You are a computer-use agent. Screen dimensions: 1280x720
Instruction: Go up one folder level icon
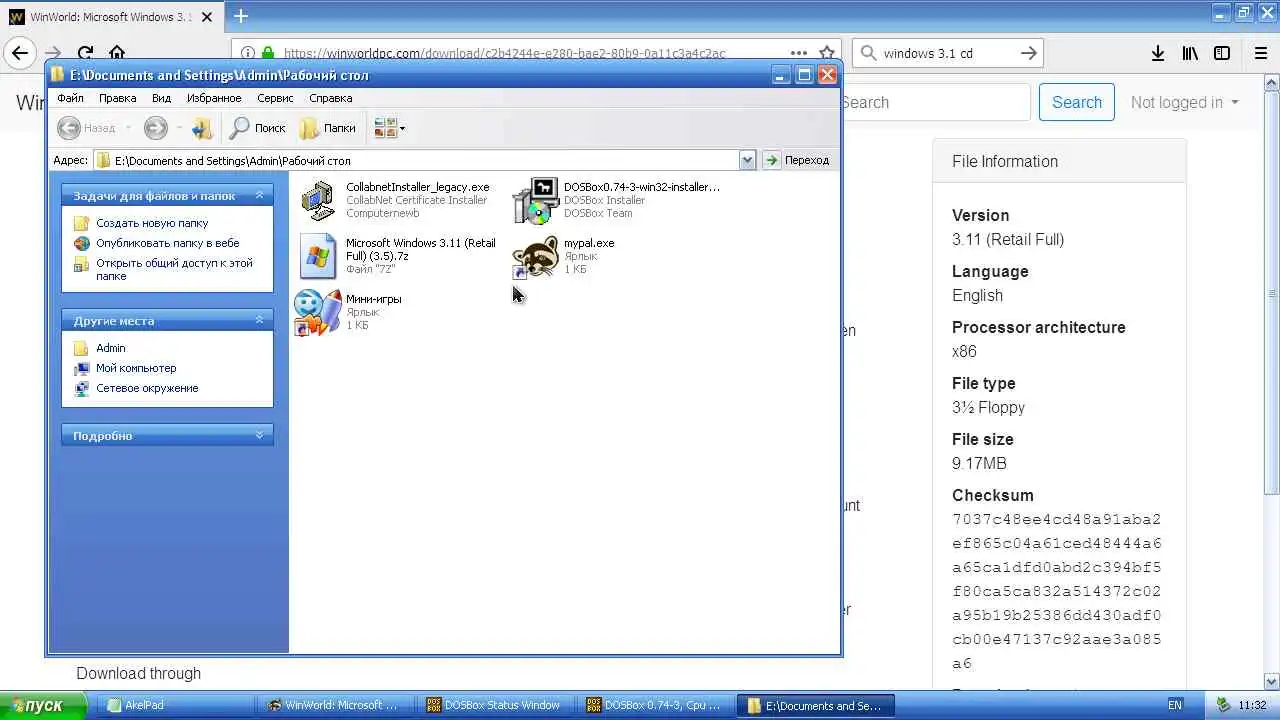pyautogui.click(x=202, y=128)
